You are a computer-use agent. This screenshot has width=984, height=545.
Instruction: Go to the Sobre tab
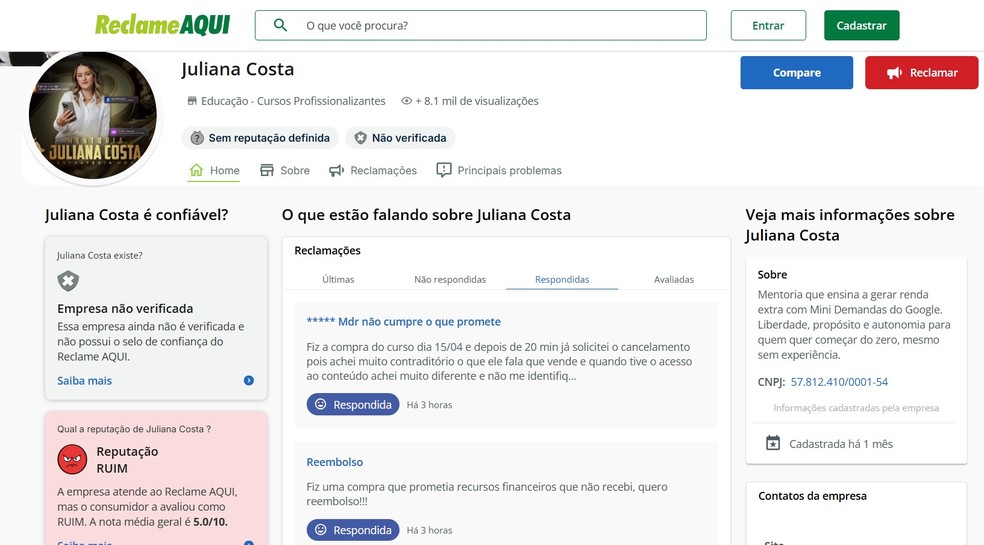click(285, 171)
